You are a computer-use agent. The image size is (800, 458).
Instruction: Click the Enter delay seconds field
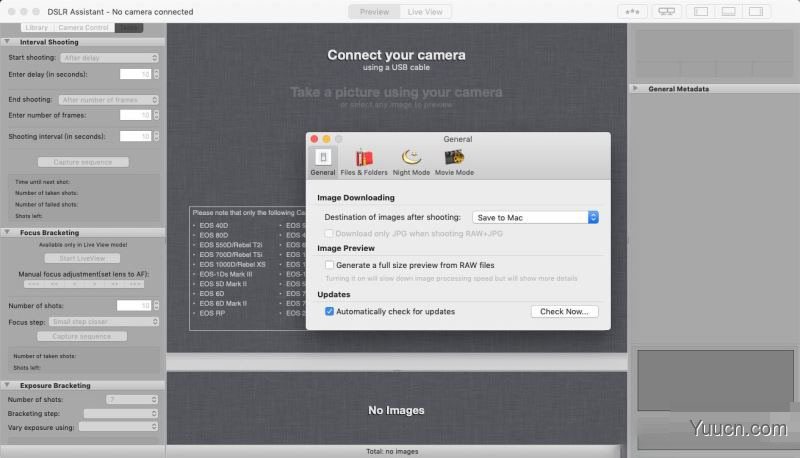(135, 74)
